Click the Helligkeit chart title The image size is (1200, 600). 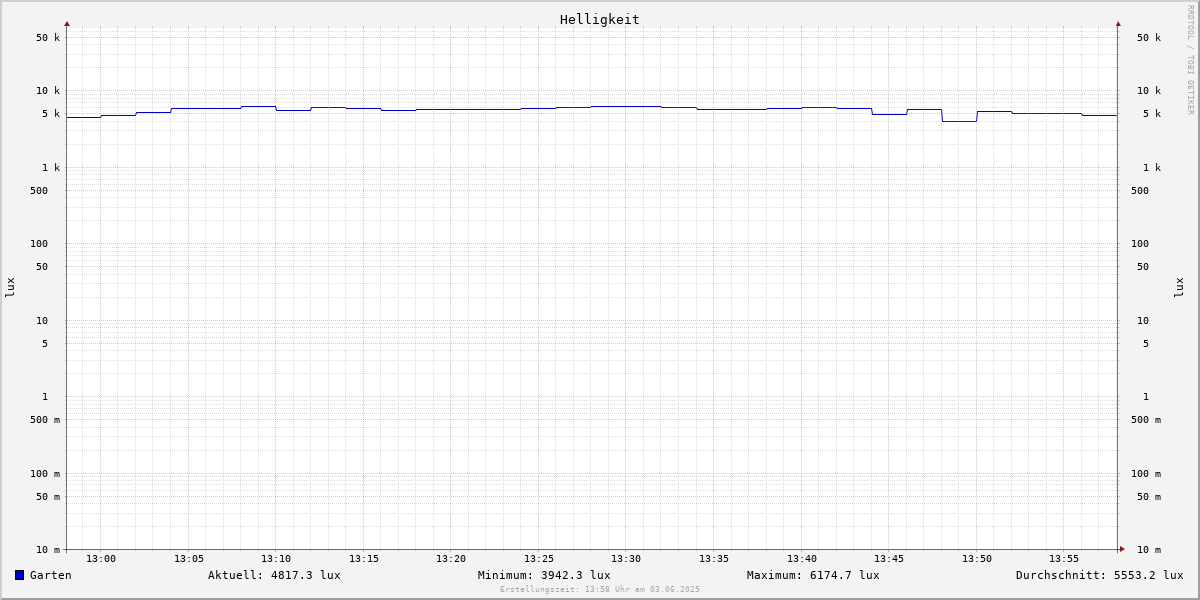tap(600, 19)
